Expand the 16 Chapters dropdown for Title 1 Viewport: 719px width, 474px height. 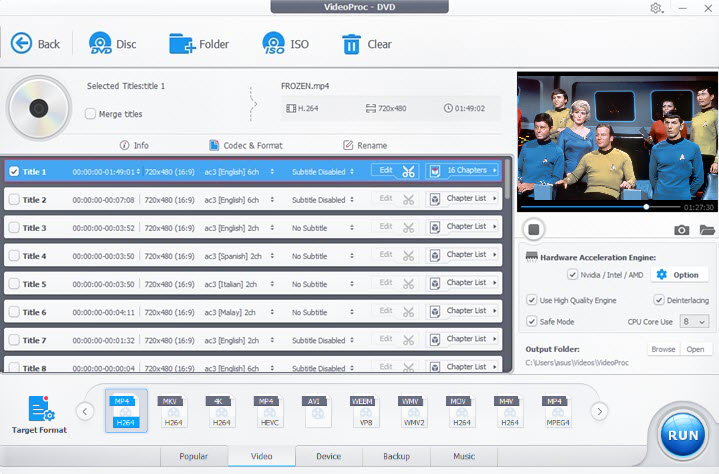(463, 171)
